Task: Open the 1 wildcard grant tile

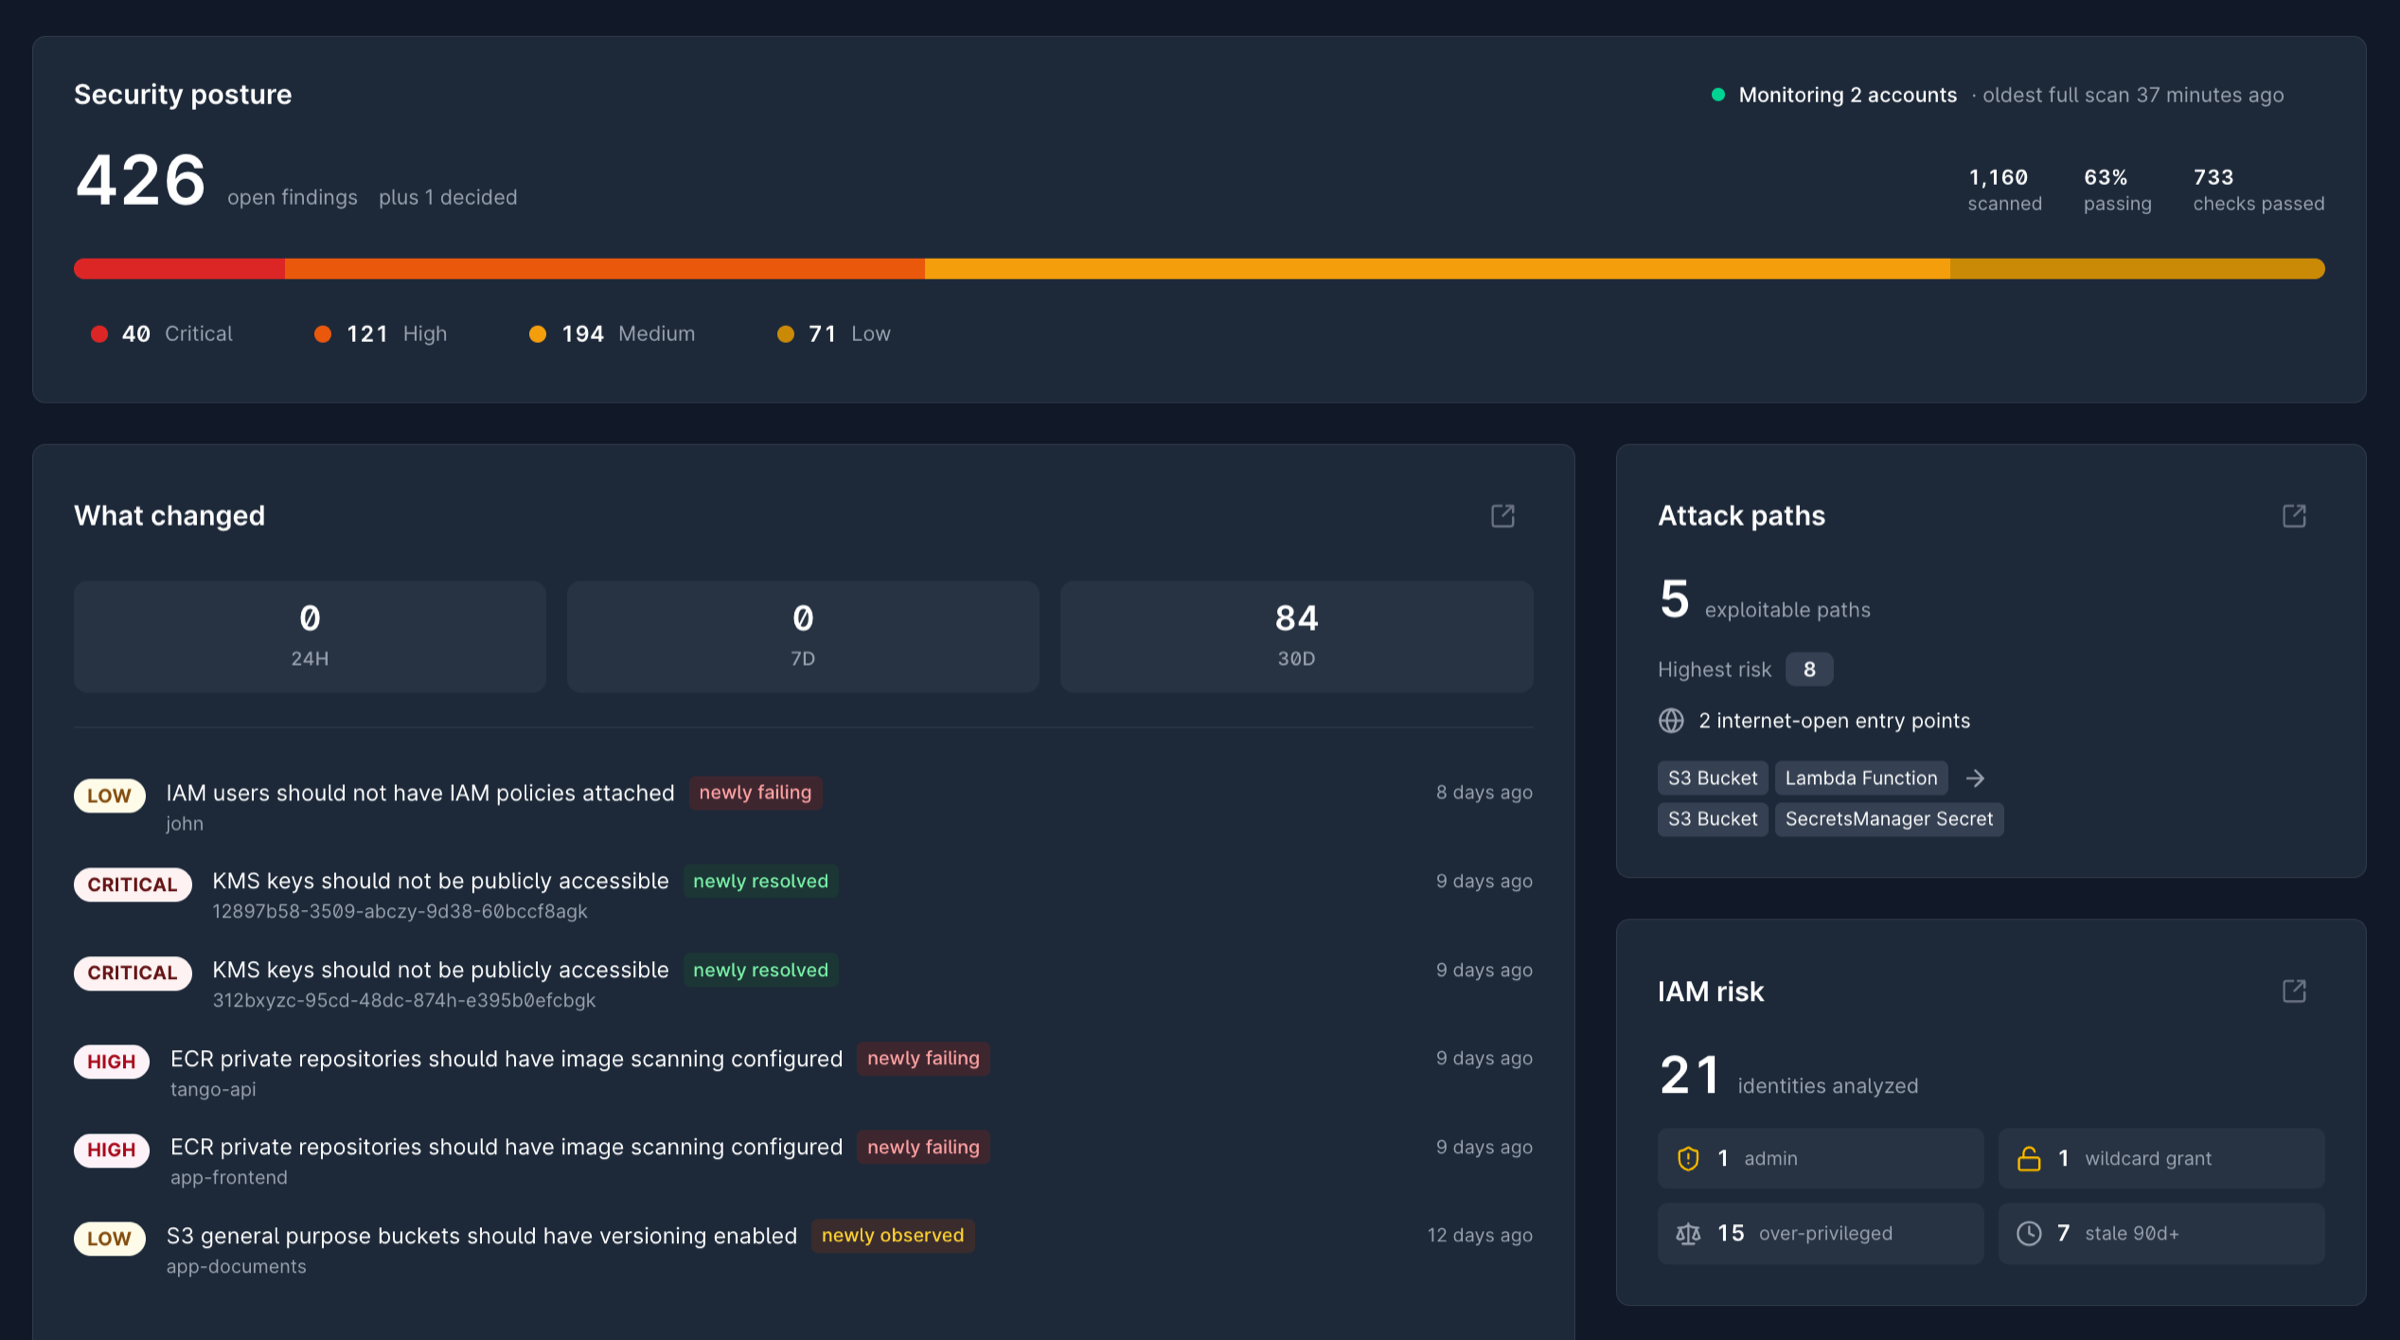Action: click(2161, 1158)
